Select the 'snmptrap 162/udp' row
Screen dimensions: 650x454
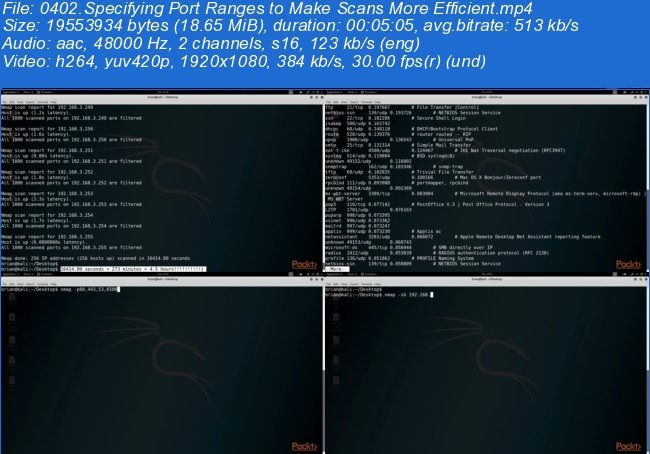point(394,167)
